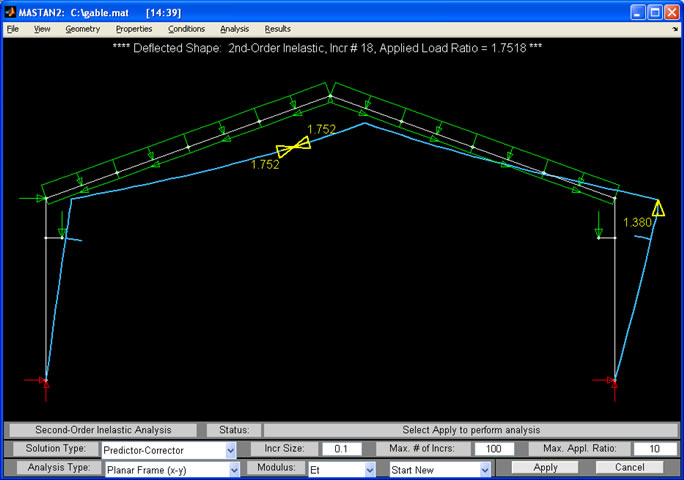Open the Conditions menu
Viewport: 684px width, 480px height.
click(186, 29)
